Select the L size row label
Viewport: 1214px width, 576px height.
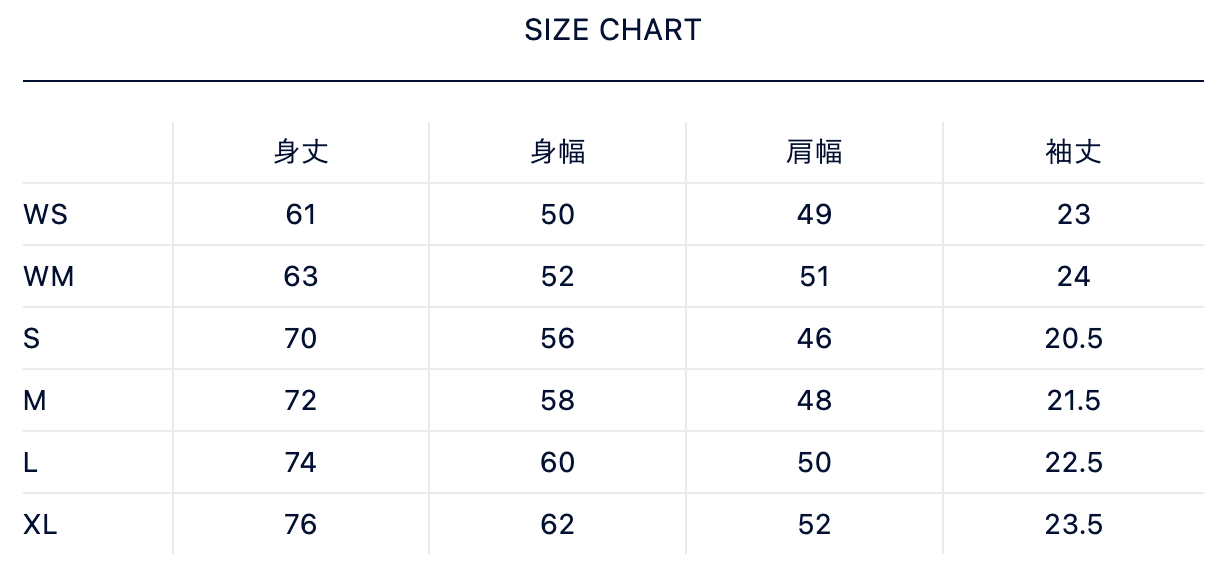[x=31, y=463]
